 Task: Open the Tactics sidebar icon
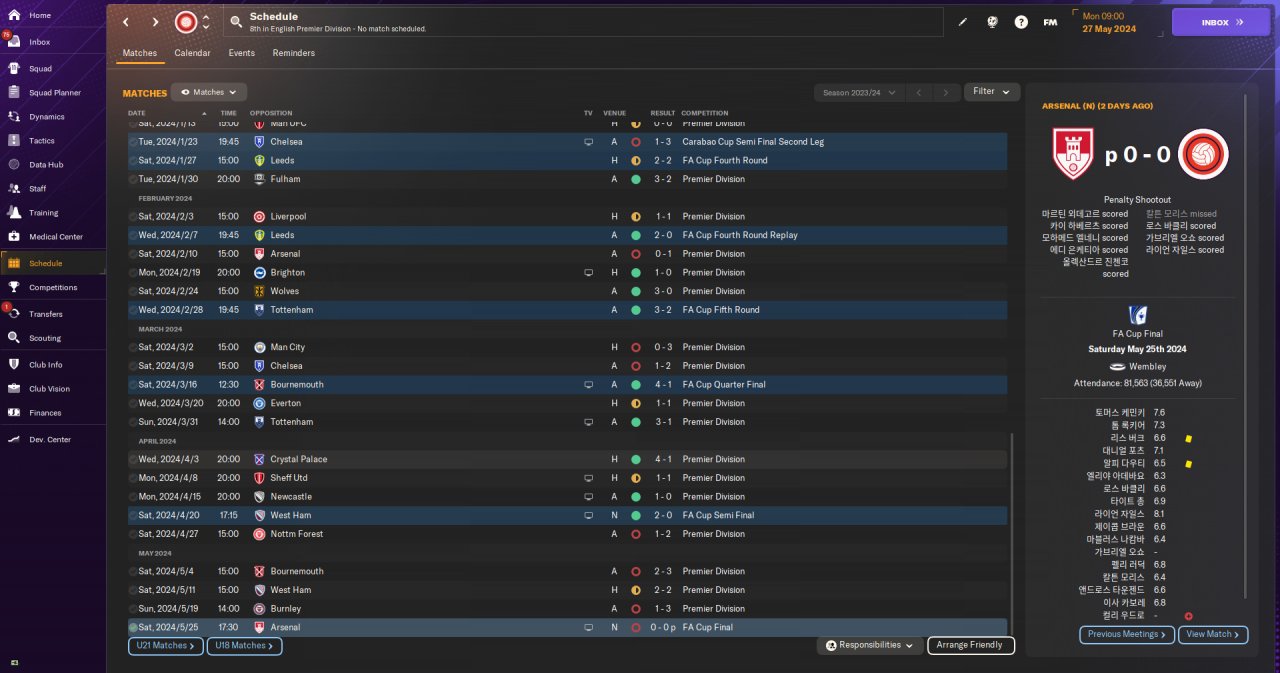(14, 141)
